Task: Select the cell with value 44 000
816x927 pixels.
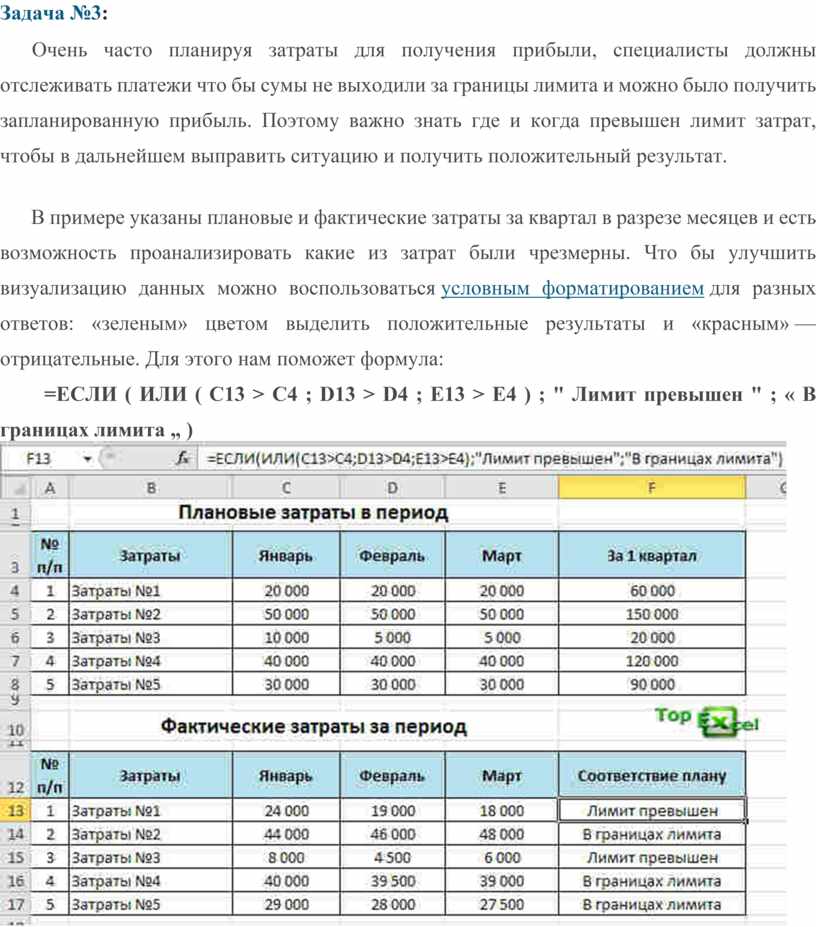Action: tap(286, 834)
